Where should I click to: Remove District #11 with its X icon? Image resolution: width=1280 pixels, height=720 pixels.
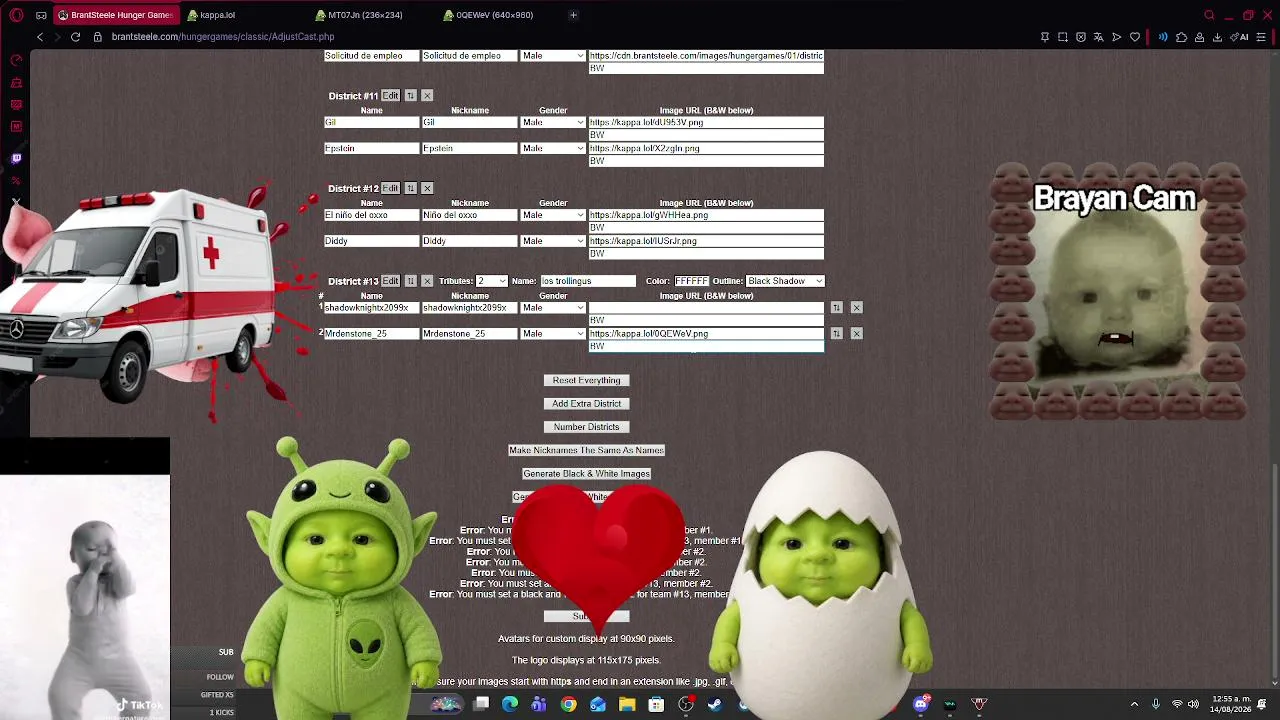pos(427,96)
